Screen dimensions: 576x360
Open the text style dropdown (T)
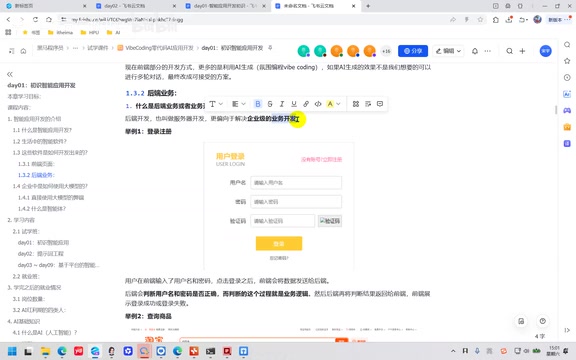tap(216, 104)
